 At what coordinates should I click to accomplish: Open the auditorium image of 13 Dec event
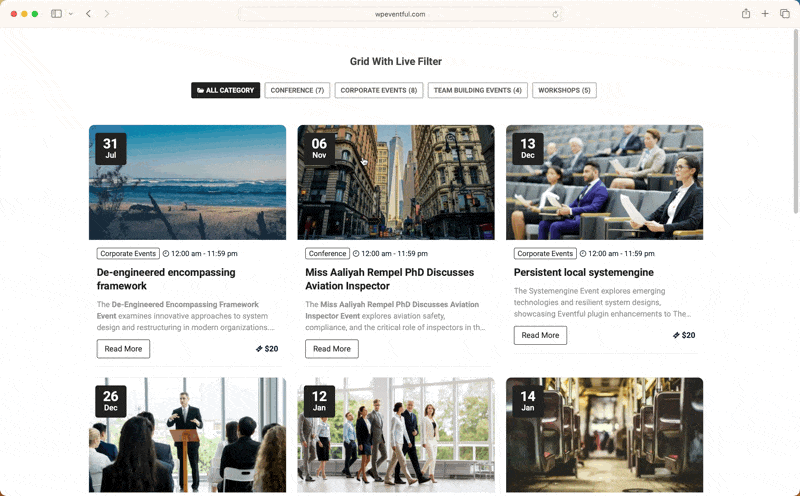[605, 182]
